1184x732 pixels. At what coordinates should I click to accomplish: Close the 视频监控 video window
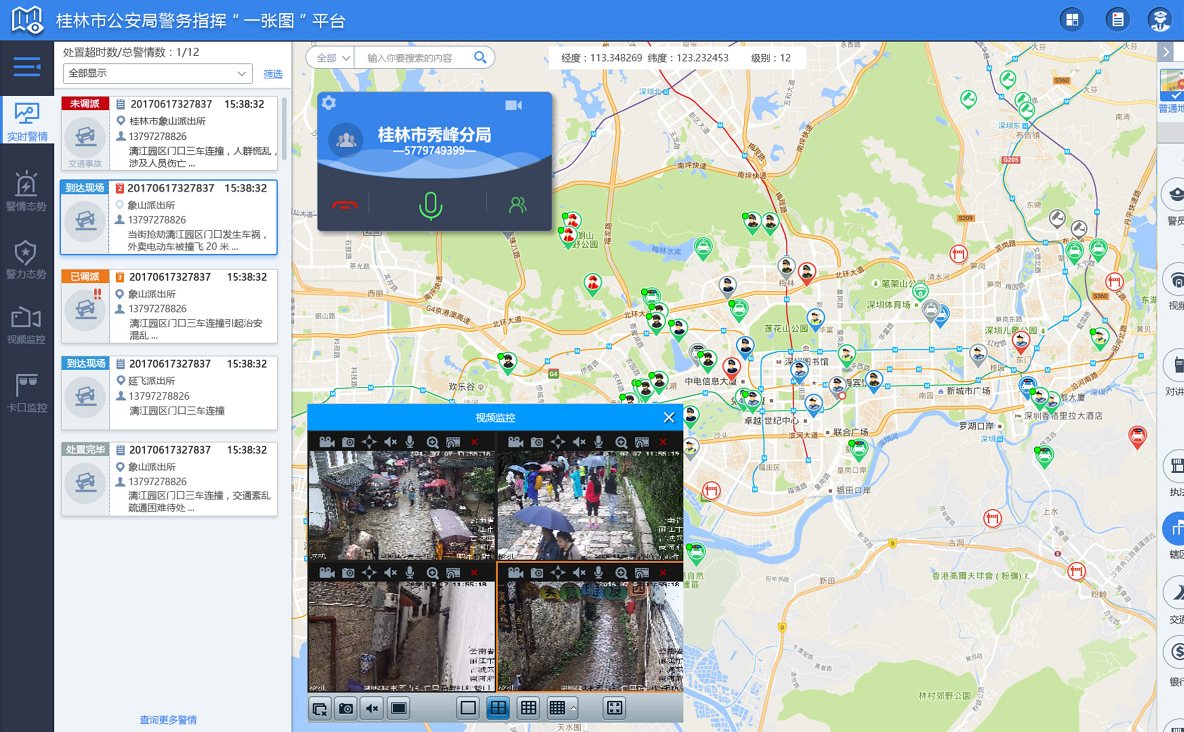(x=669, y=418)
